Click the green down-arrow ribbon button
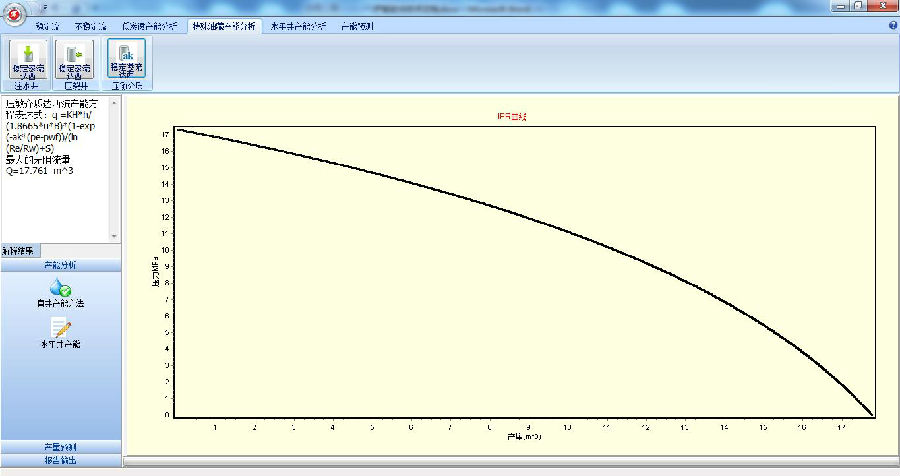The height and width of the screenshot is (476, 900). (x=28, y=60)
